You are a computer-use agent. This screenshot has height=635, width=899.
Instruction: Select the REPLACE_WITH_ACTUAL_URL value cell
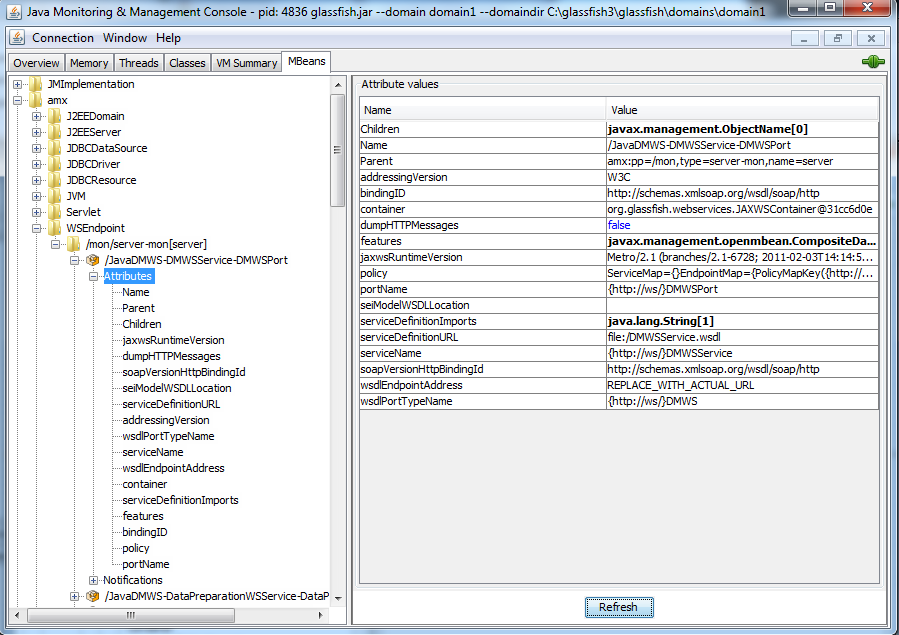coord(742,385)
